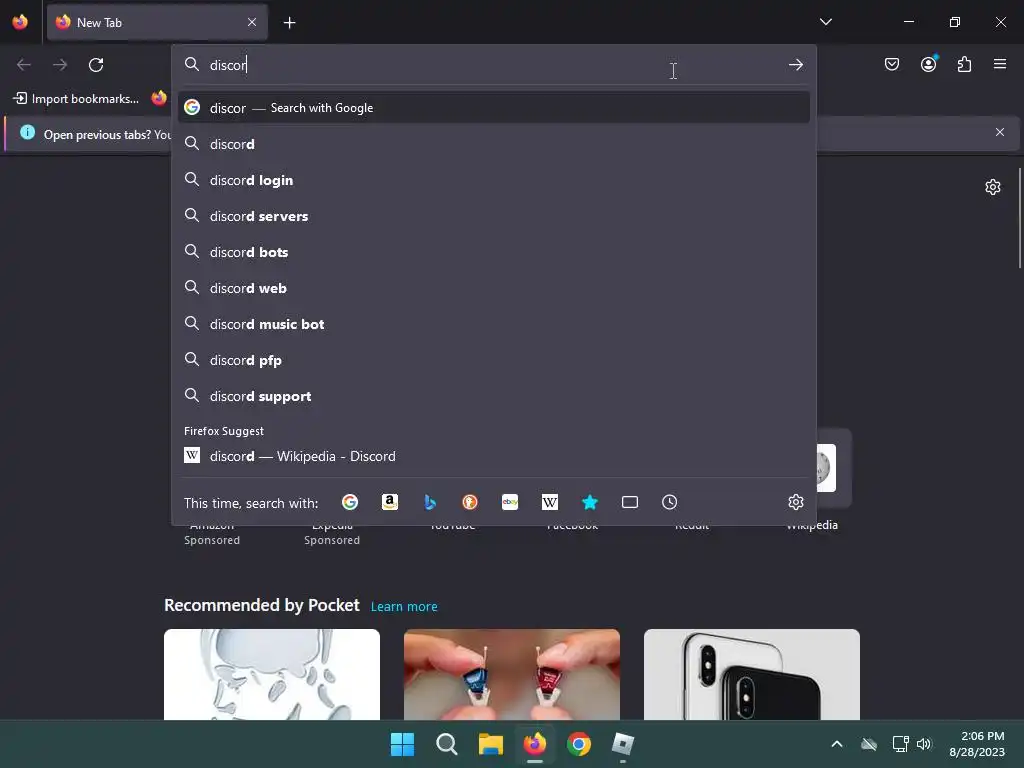
Task: Choose the 'discord bots' suggestion
Action: (x=494, y=252)
